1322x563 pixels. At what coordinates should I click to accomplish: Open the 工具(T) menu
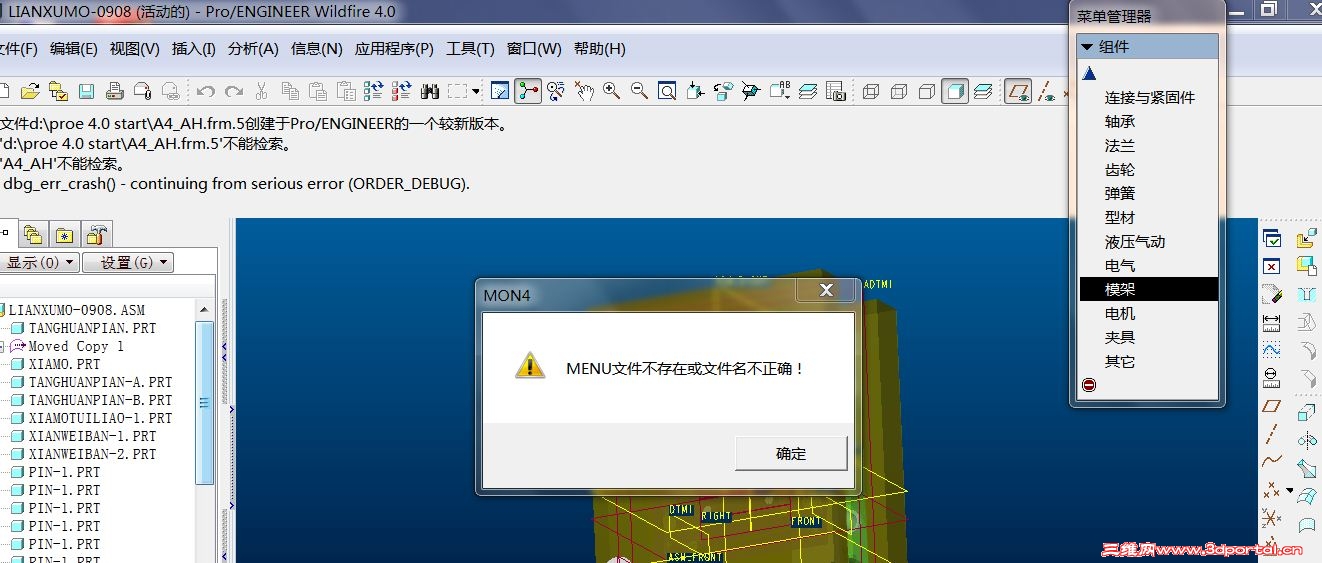coord(470,48)
